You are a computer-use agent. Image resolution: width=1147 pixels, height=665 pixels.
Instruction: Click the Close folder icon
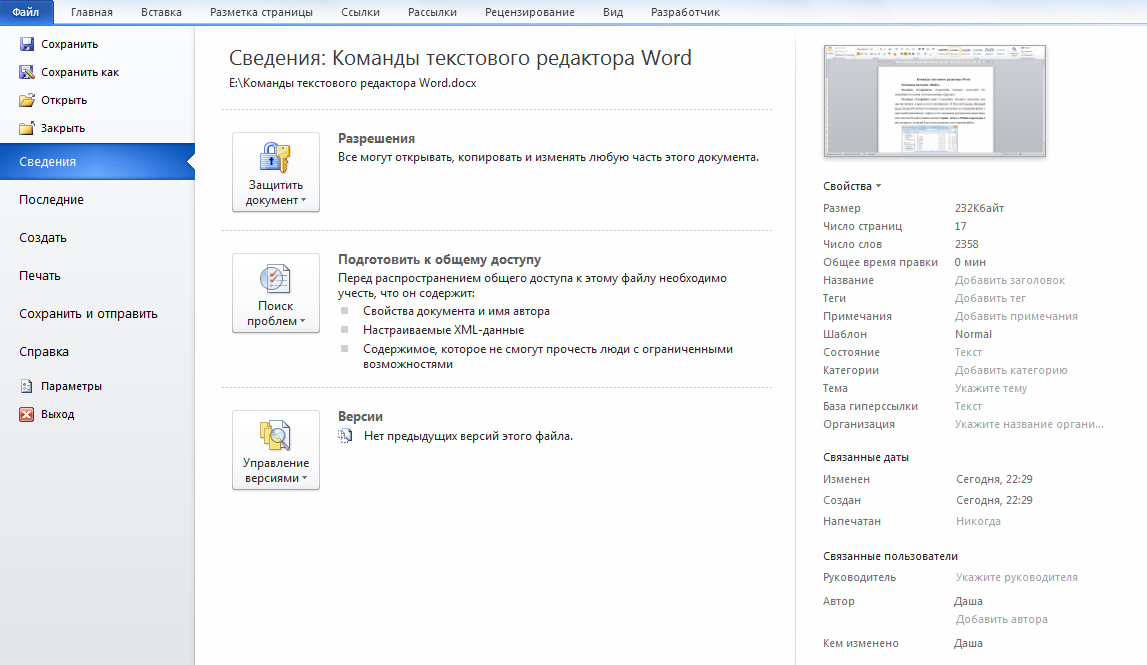coord(26,128)
